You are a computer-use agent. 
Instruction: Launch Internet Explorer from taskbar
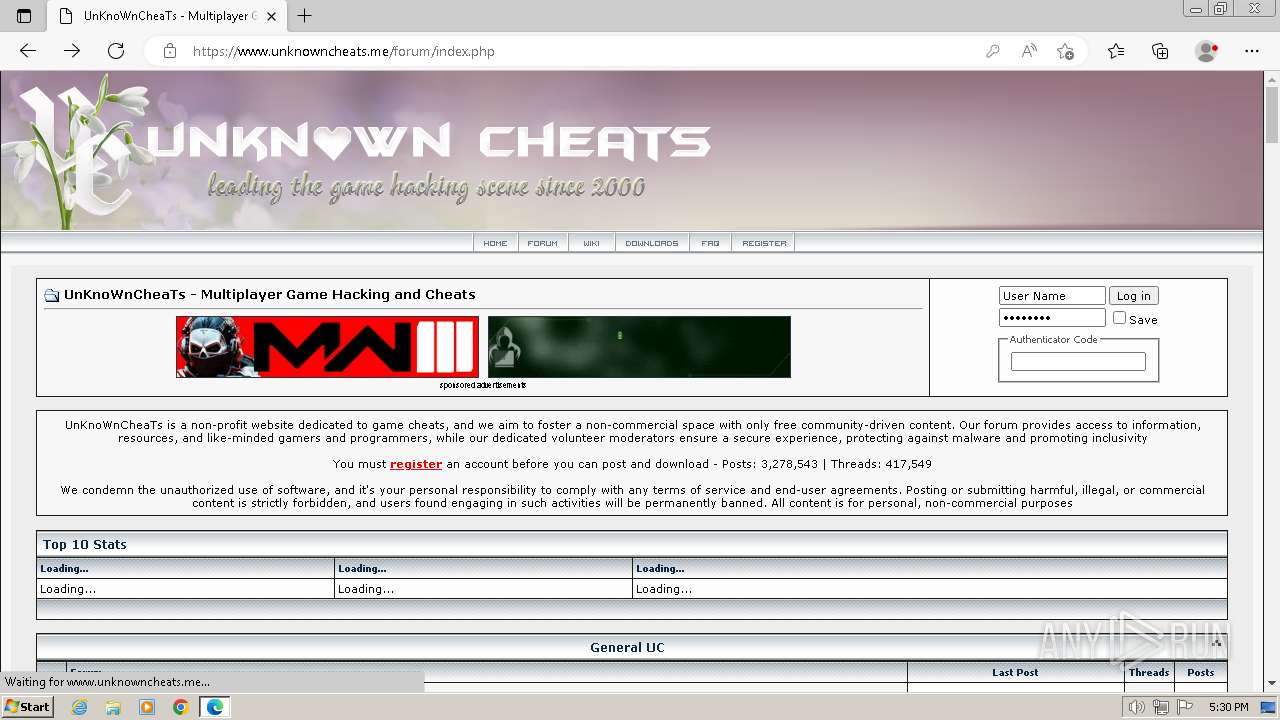click(80, 707)
